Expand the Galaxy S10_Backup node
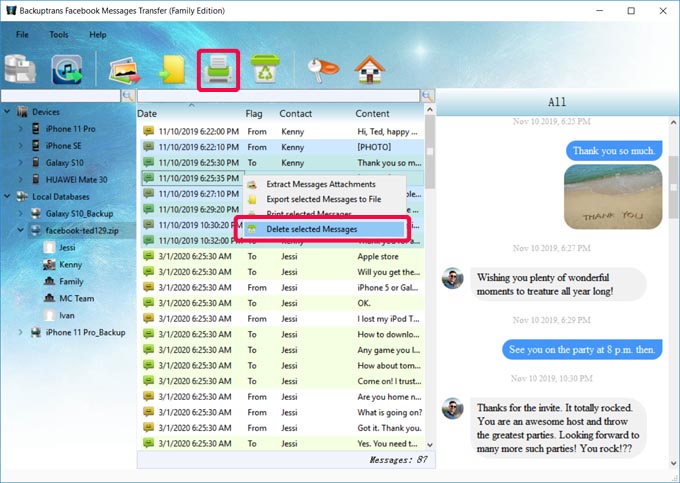The height and width of the screenshot is (483, 680). (20, 213)
